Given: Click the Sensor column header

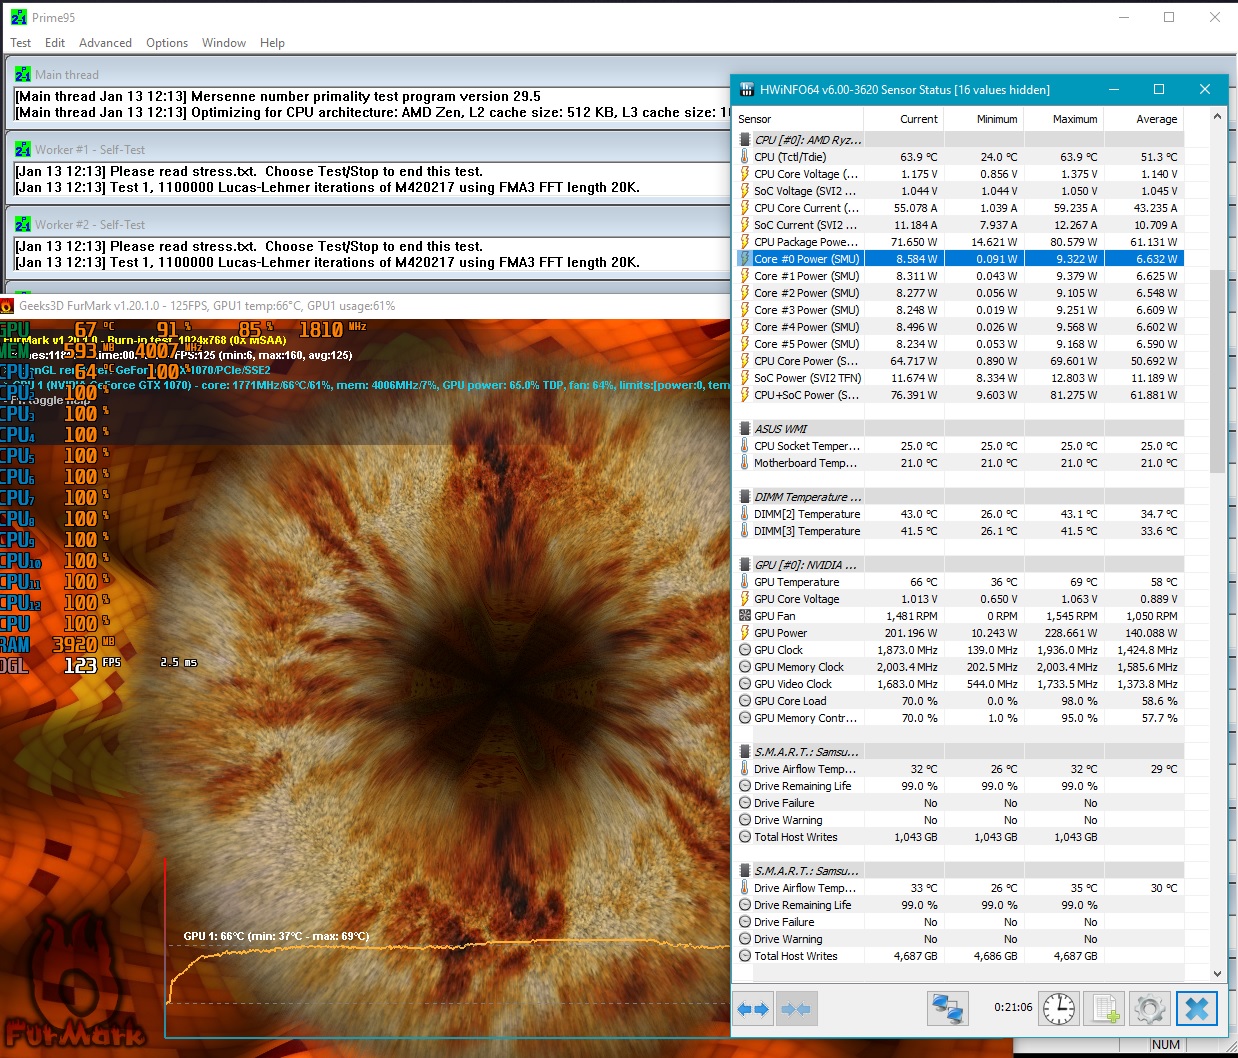Looking at the screenshot, I should point(799,119).
